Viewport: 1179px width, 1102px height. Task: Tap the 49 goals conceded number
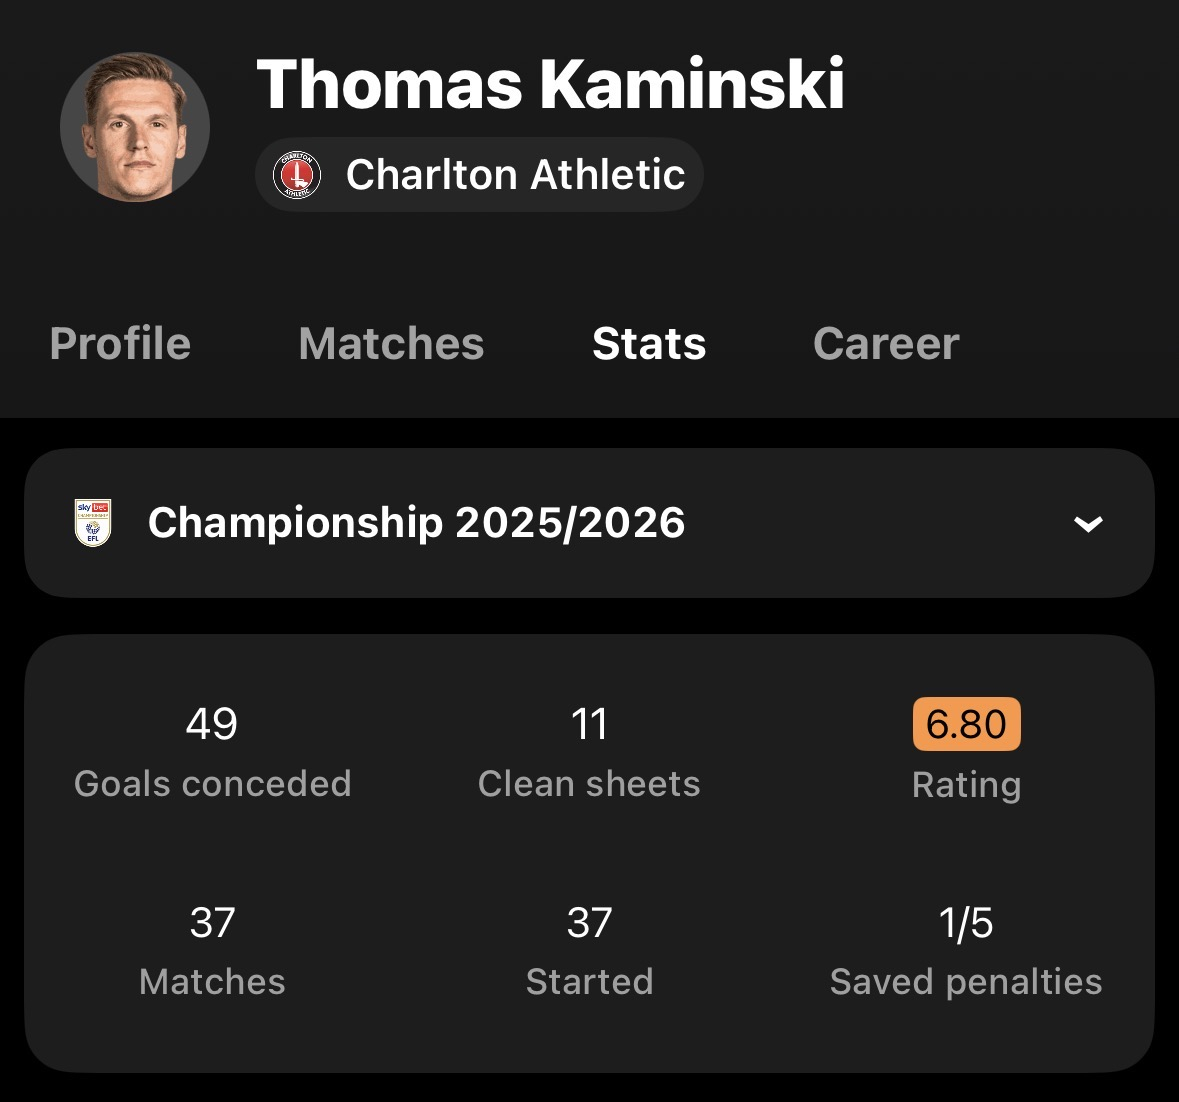pos(212,724)
